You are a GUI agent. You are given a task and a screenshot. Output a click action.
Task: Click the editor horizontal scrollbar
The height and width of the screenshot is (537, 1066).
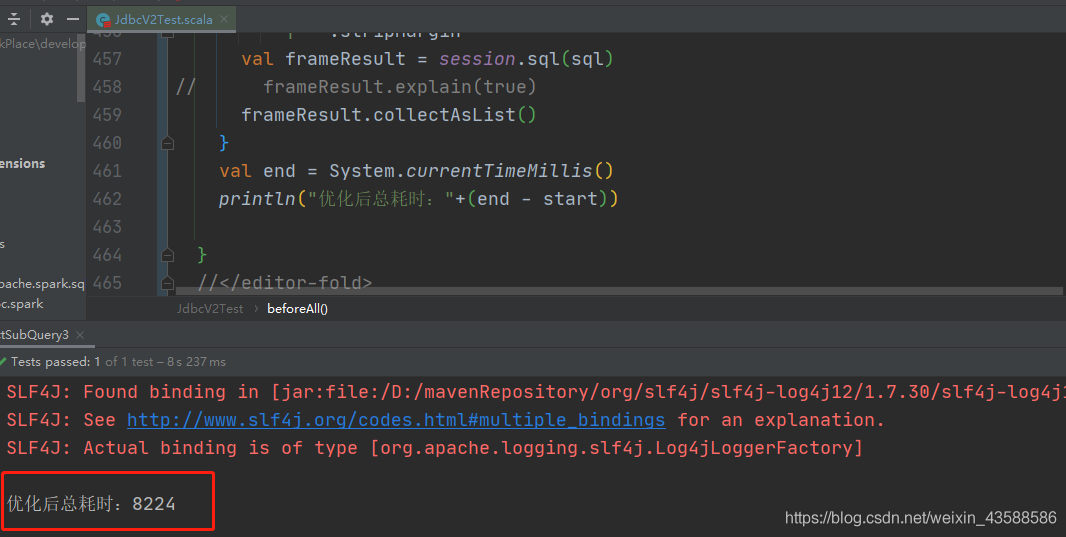click(x=619, y=291)
